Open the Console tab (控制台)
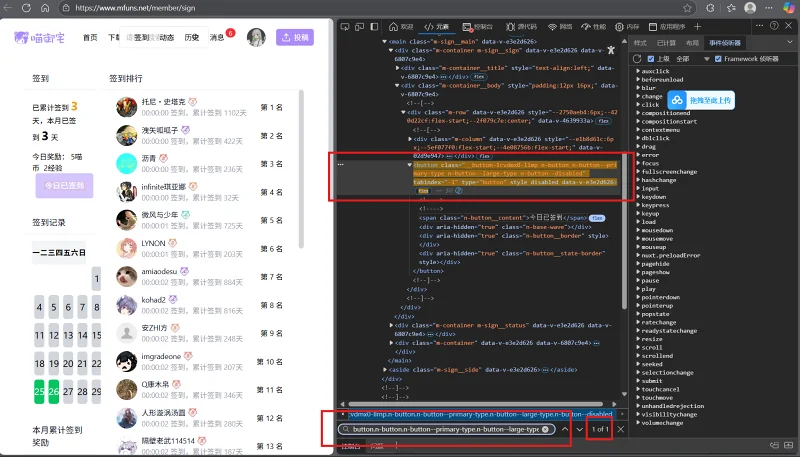 [x=478, y=27]
